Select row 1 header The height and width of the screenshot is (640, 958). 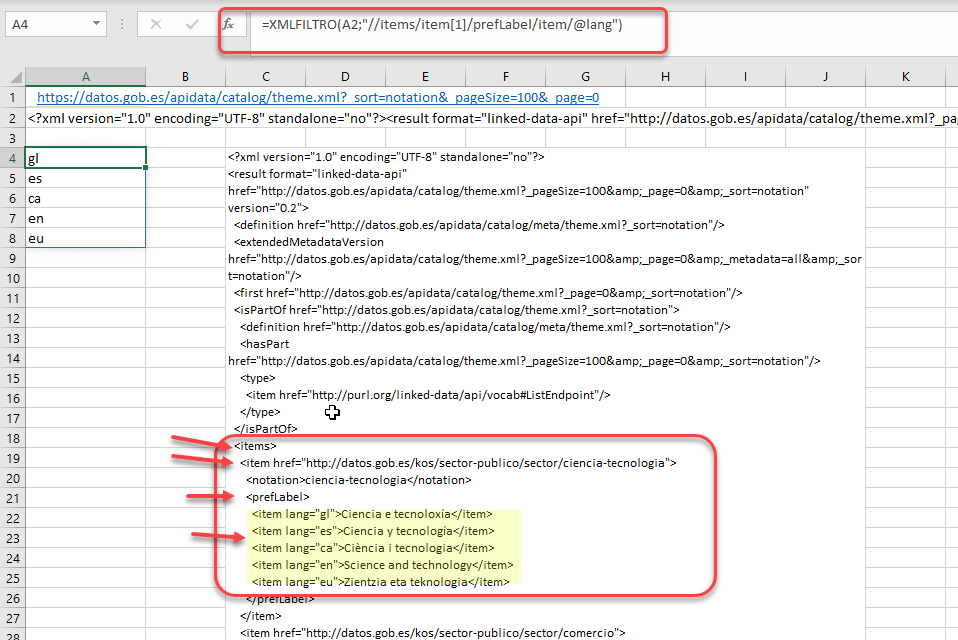tap(12, 98)
